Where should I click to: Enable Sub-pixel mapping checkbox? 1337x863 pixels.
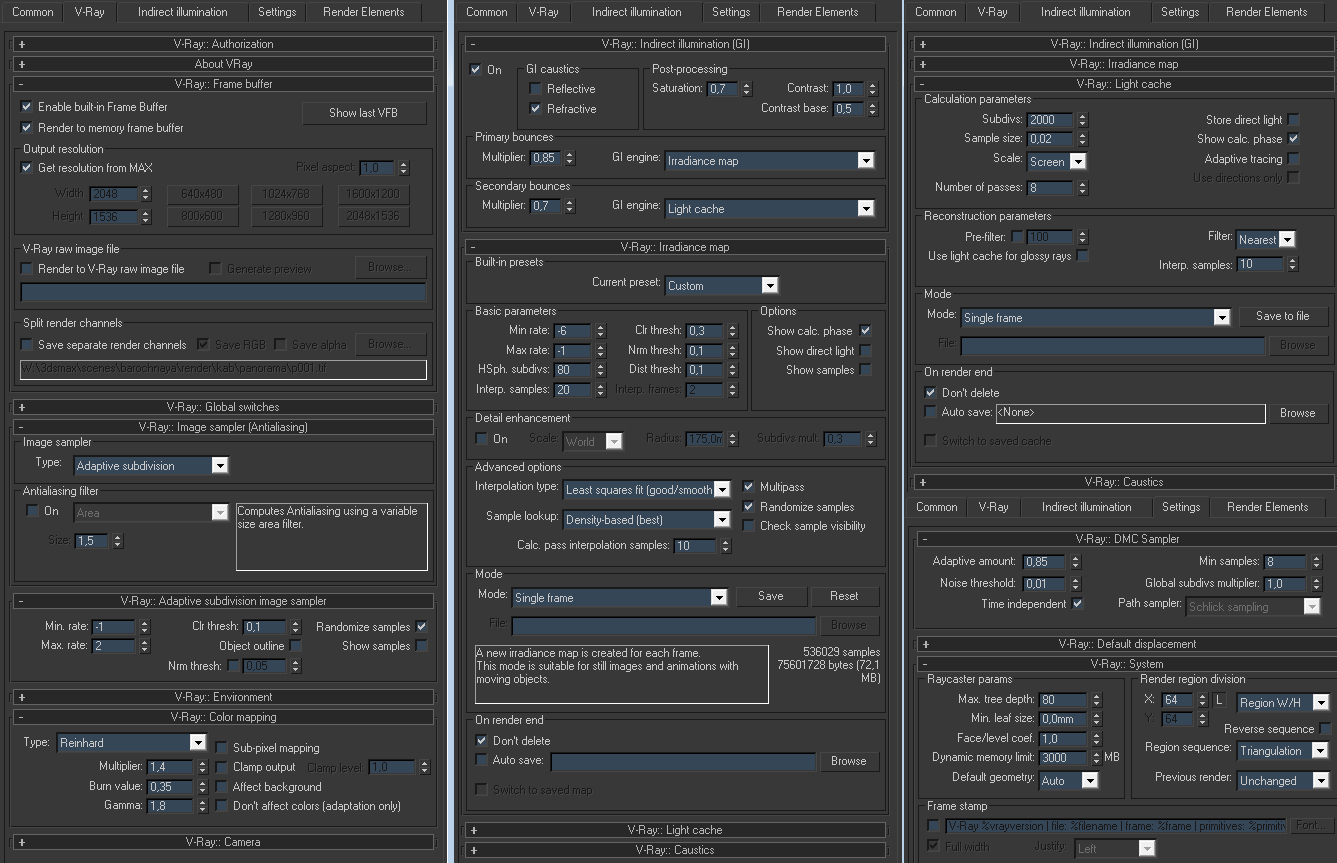point(222,748)
